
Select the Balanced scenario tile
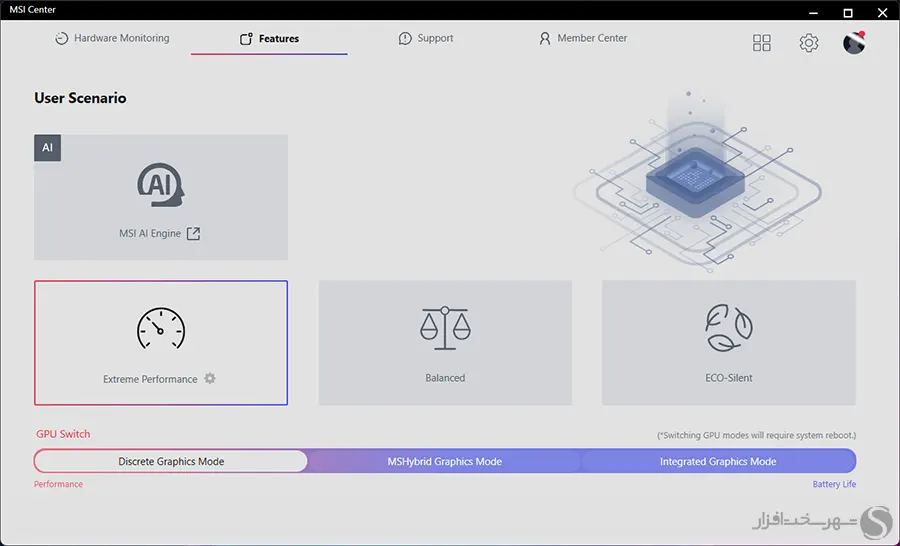coord(445,343)
